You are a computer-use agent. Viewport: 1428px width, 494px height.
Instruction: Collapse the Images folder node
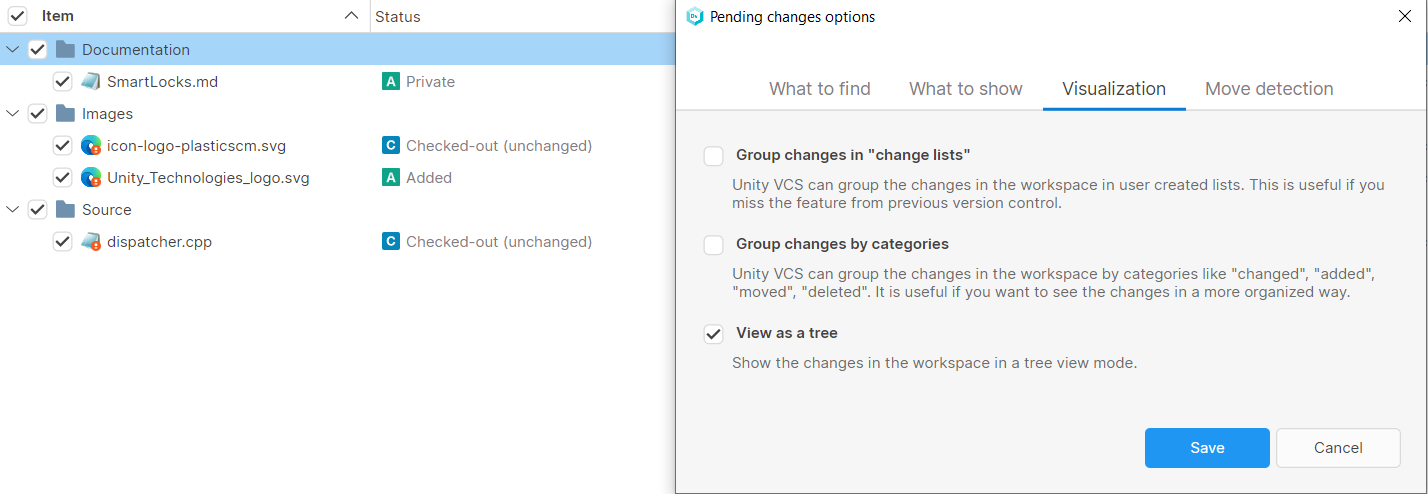tap(13, 114)
